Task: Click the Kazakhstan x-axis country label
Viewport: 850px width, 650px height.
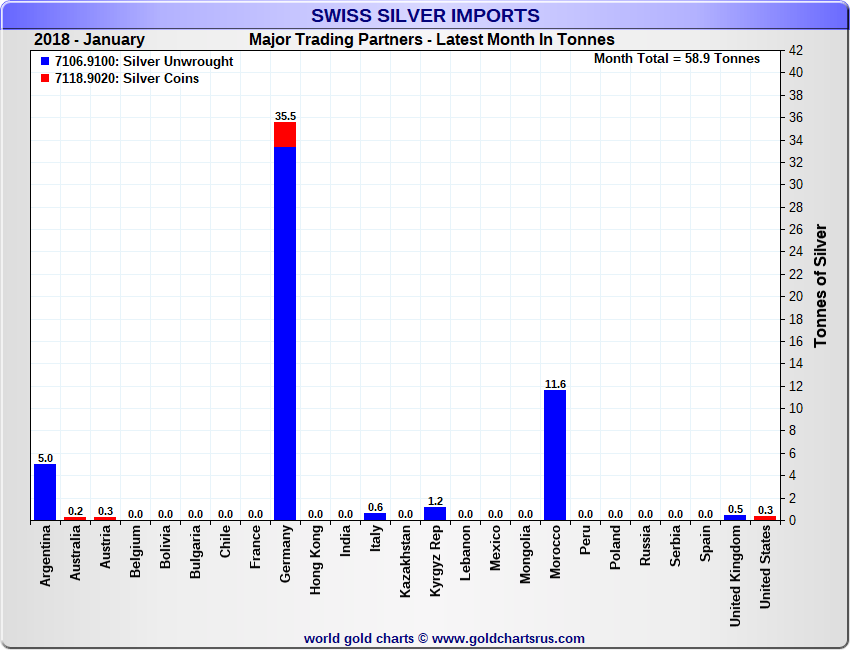Action: pos(406,562)
